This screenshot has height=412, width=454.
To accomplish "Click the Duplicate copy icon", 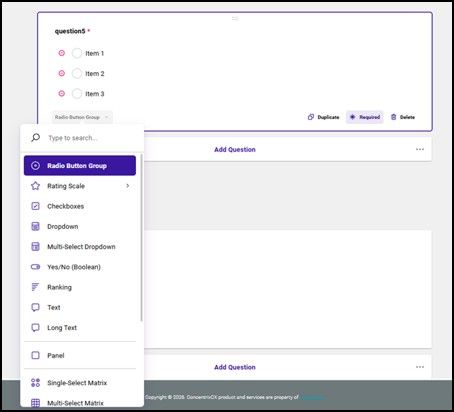I will coord(311,117).
